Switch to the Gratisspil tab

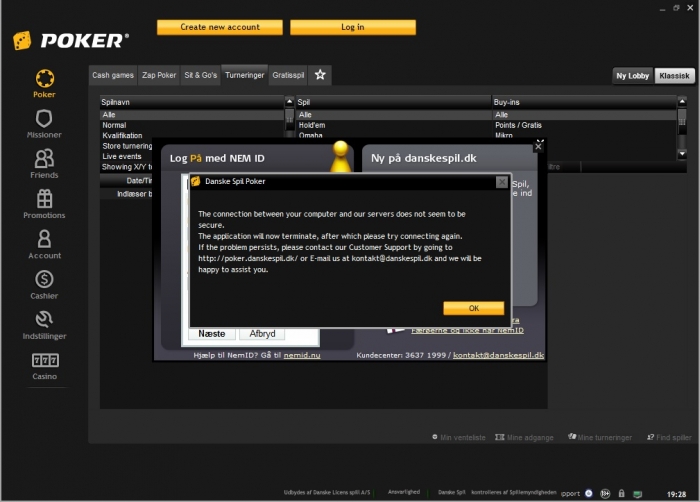[288, 75]
